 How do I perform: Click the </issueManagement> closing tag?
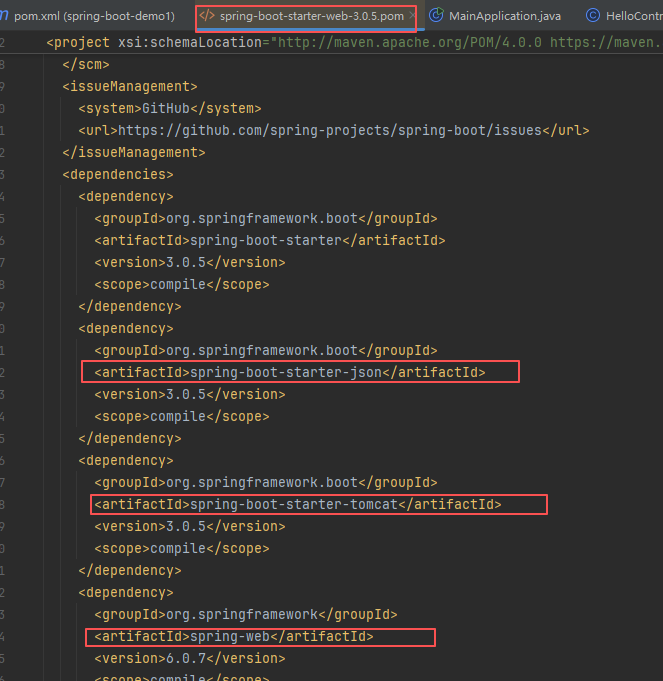(x=134, y=152)
